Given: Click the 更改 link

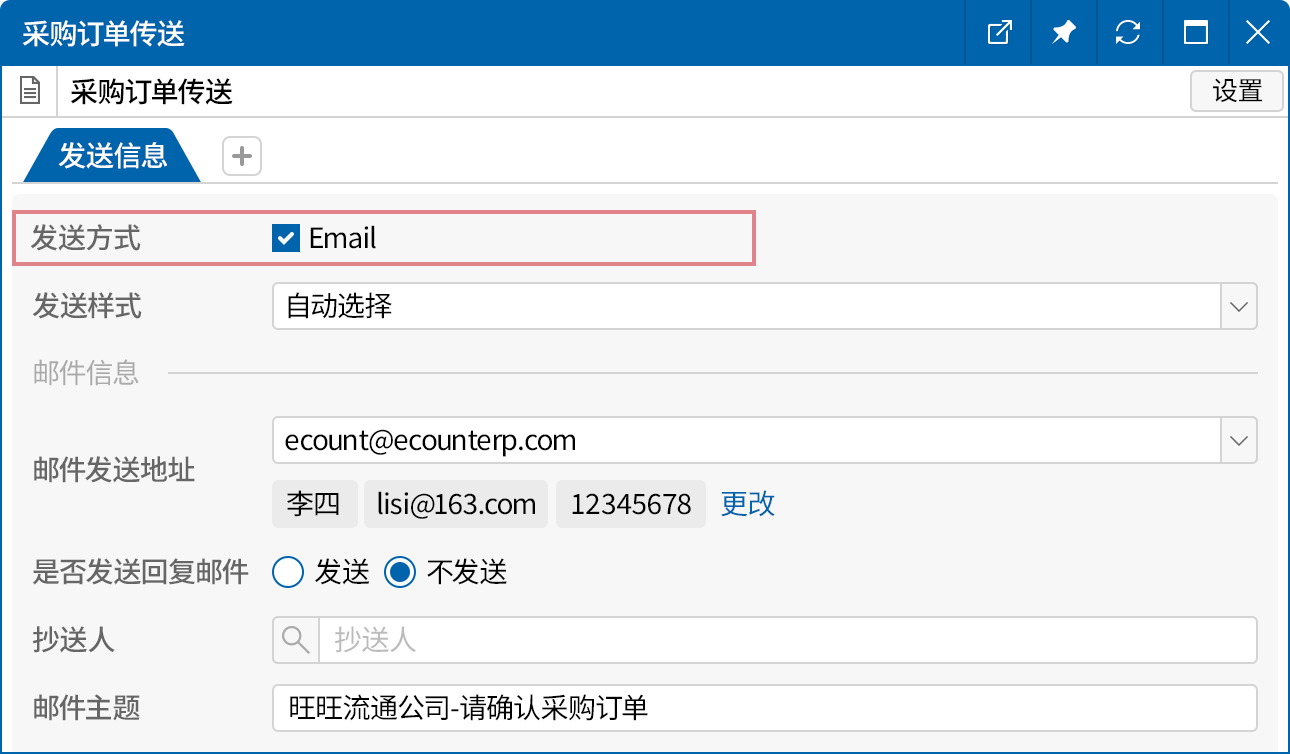Looking at the screenshot, I should pos(747,503).
